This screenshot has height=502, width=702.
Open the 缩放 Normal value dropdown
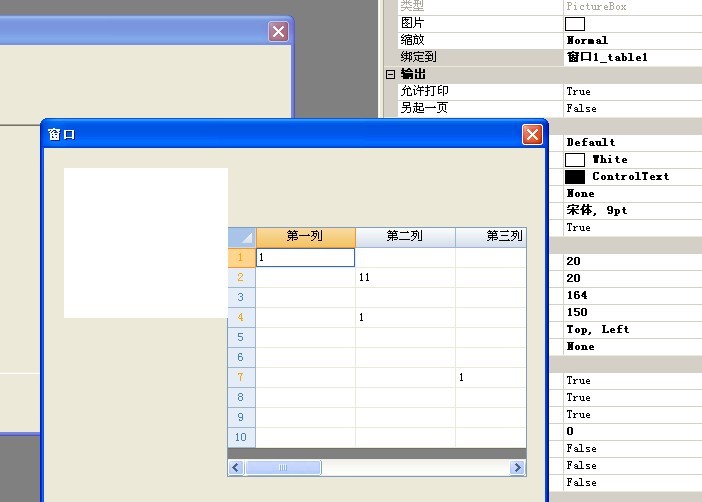tap(632, 40)
